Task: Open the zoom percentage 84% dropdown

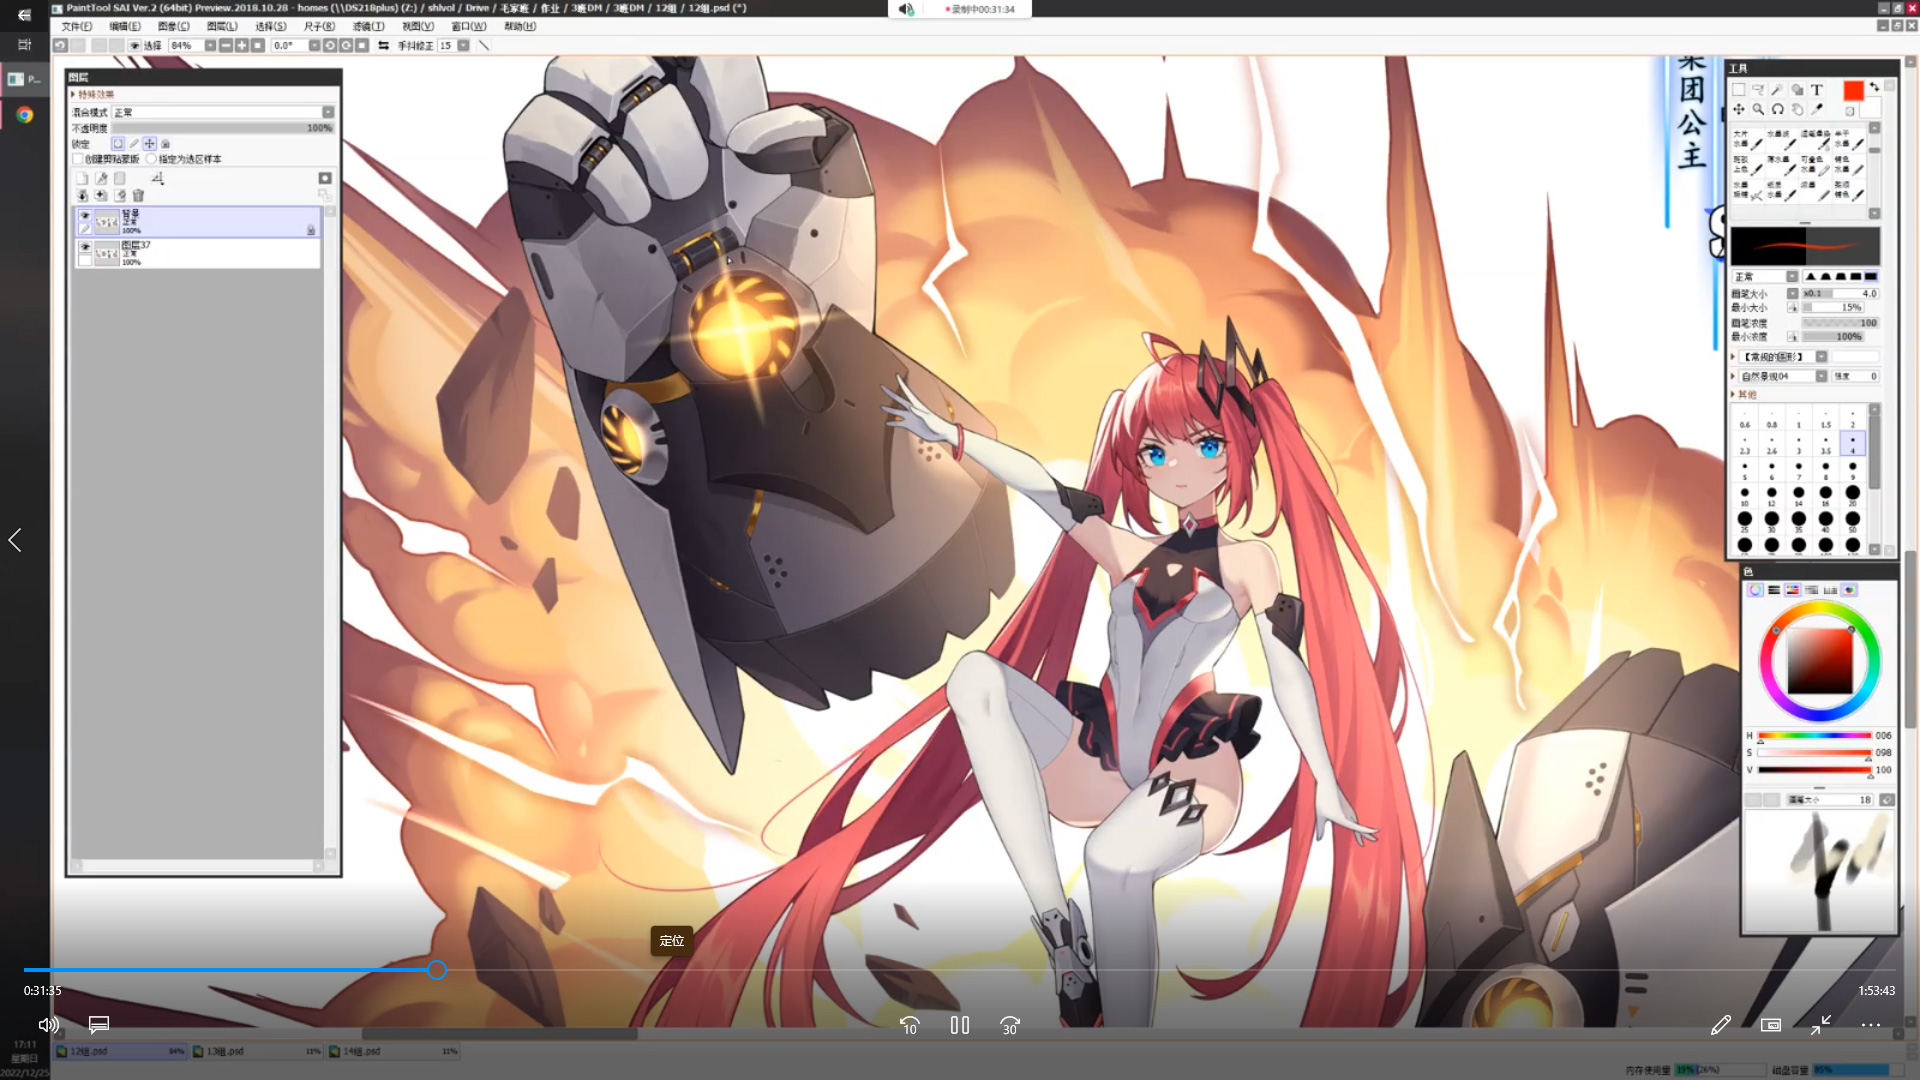Action: tap(210, 45)
